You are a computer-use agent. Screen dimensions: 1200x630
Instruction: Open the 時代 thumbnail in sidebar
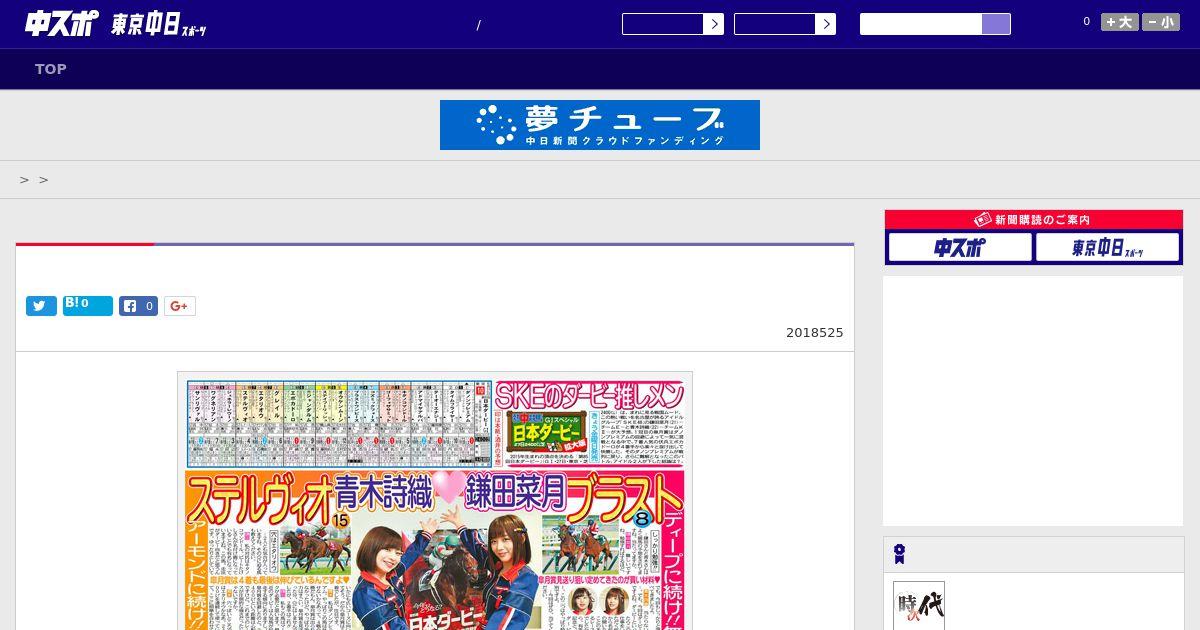(x=919, y=606)
